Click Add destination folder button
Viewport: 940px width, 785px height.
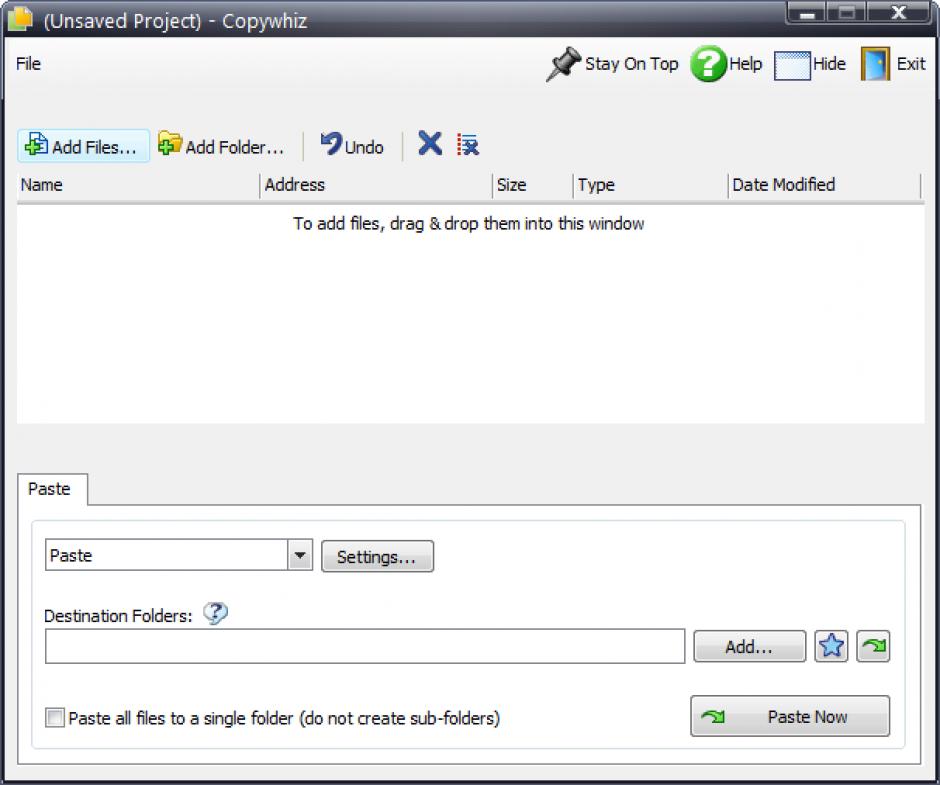(749, 646)
